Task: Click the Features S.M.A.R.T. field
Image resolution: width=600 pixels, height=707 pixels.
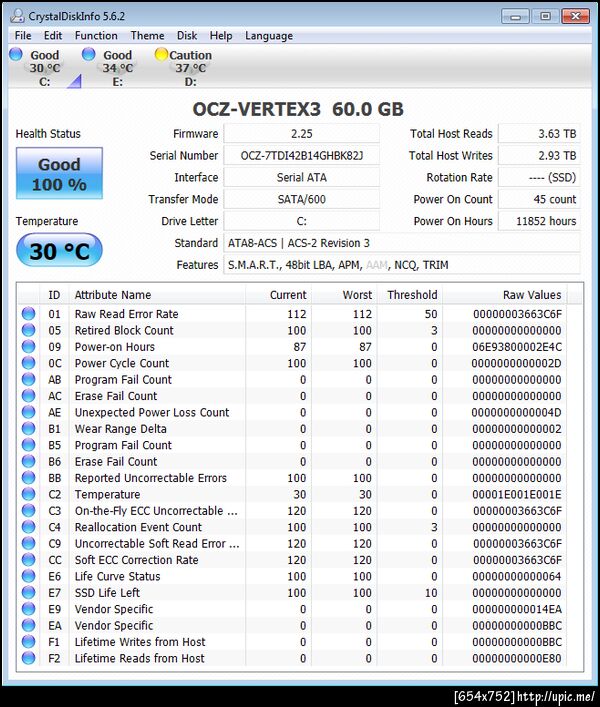Action: coord(402,265)
